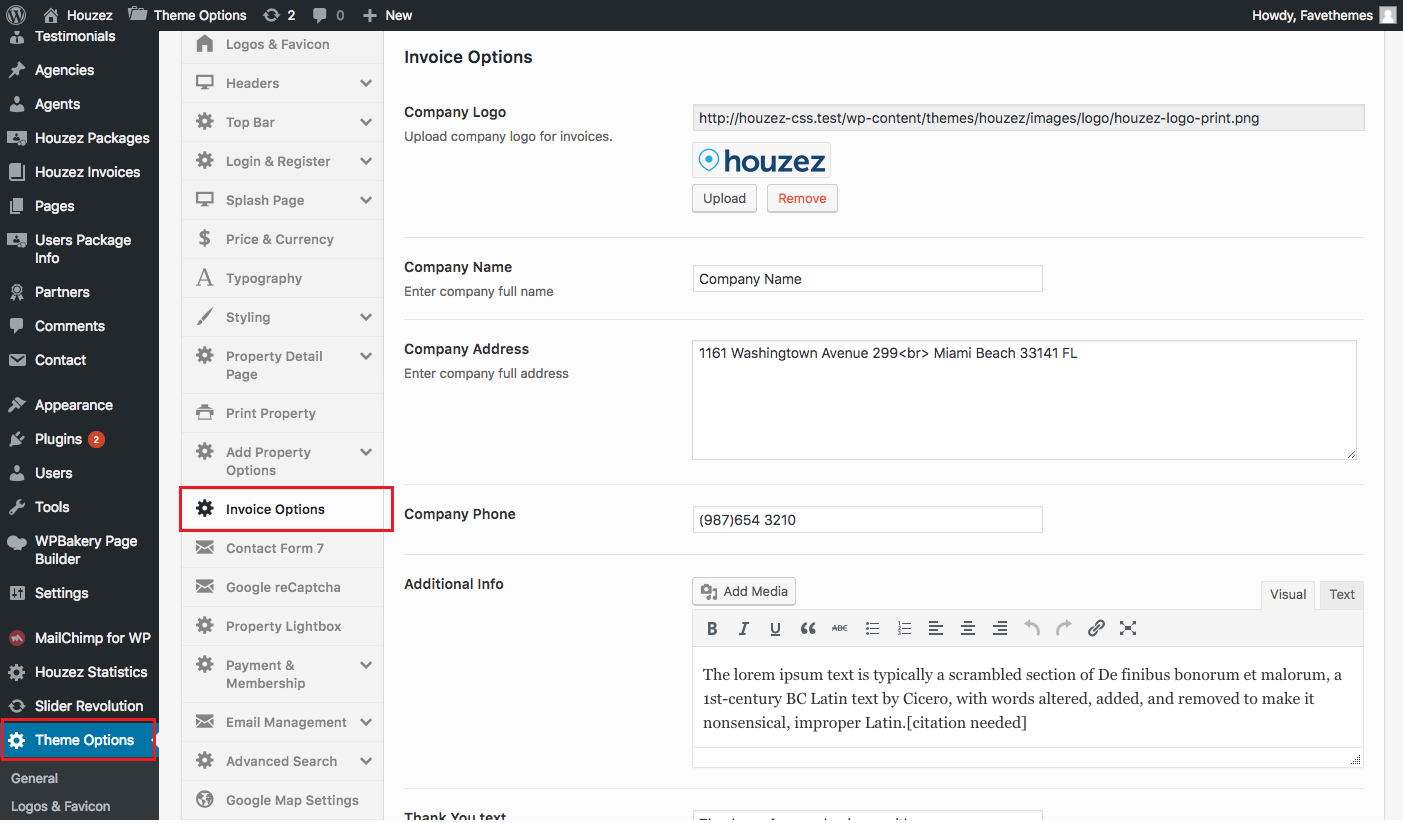Click the Theme Options sidebar item
Screen dimensions: 1403x823
coord(79,740)
